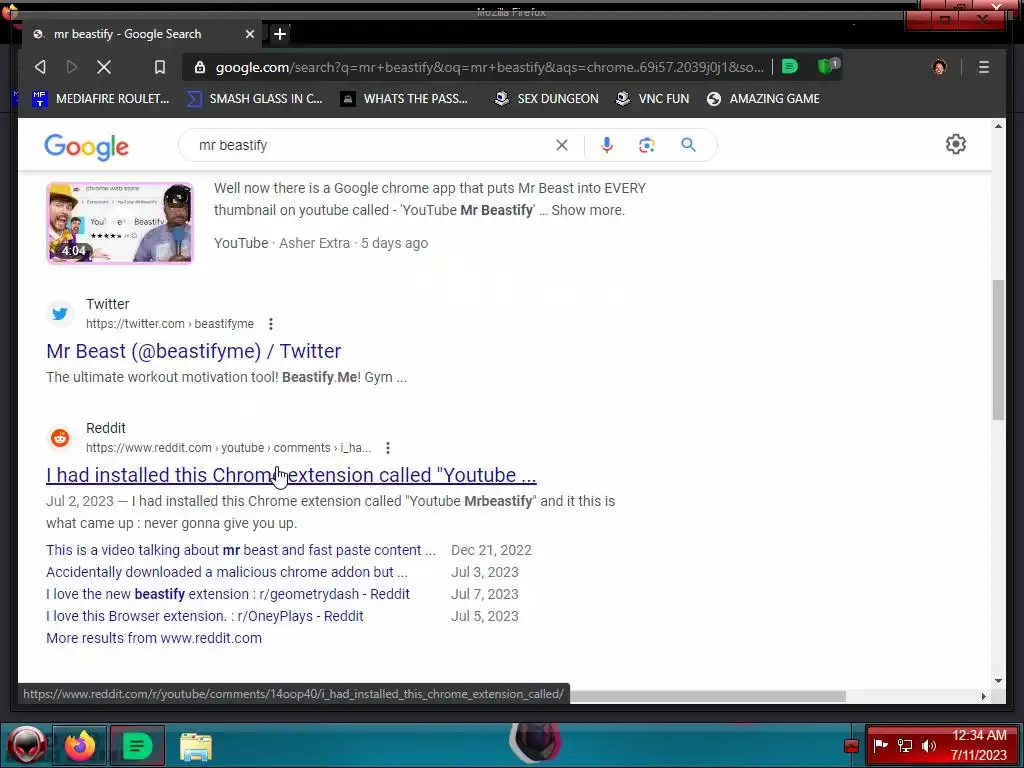This screenshot has height=768, width=1024.
Task: Open the site security lock icon
Action: [200, 67]
